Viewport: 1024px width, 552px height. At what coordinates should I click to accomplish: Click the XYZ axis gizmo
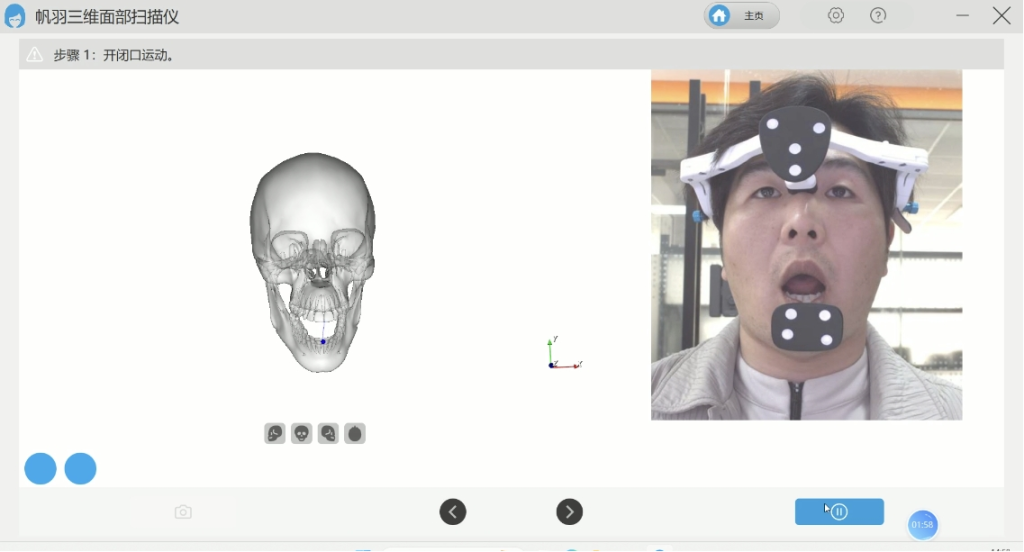coord(564,353)
